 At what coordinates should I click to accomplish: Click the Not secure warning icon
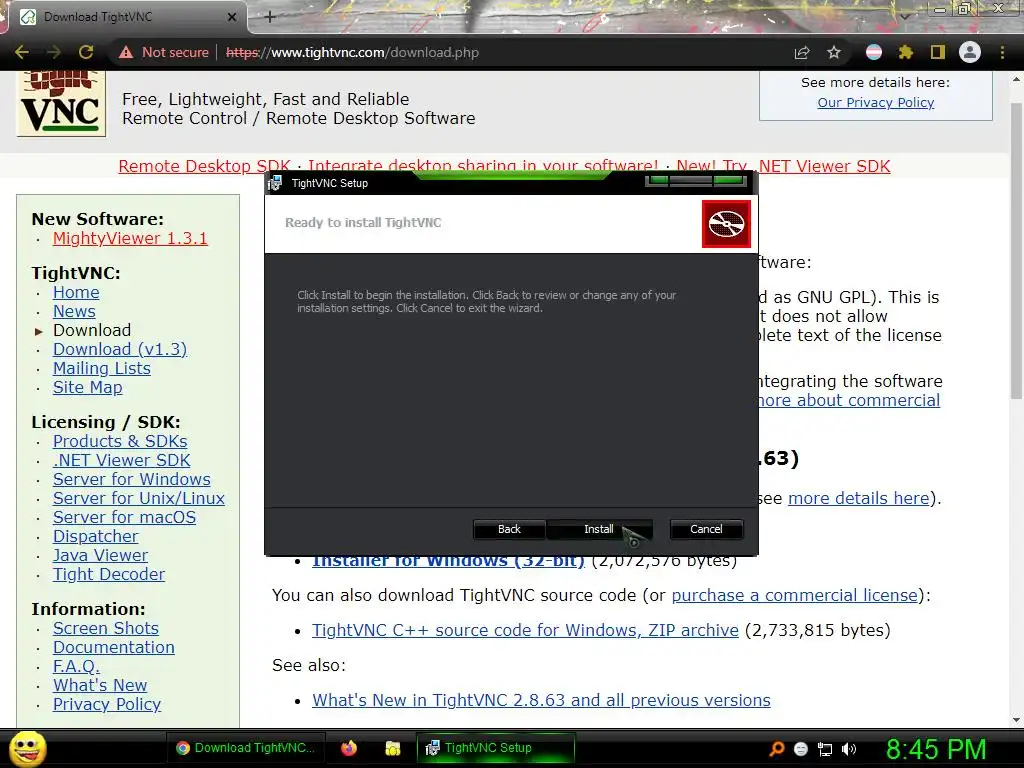tap(126, 52)
